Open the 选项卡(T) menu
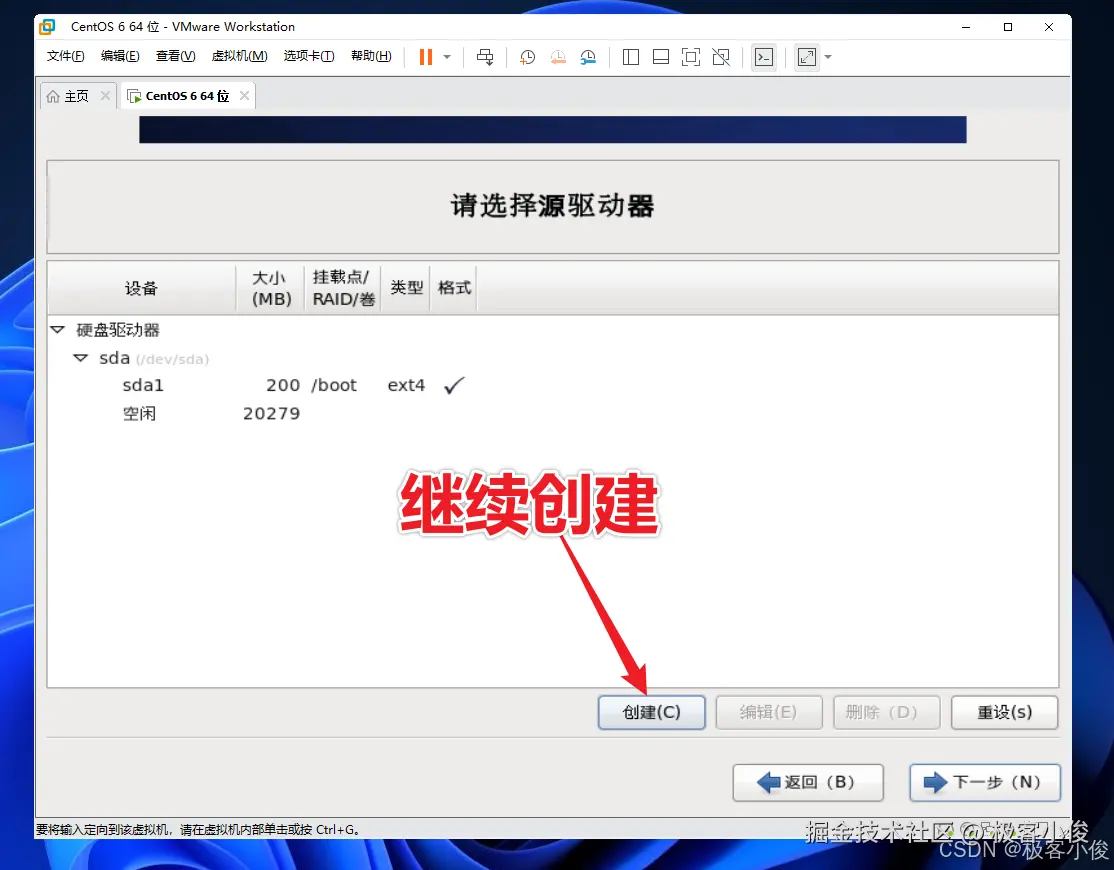 309,56
